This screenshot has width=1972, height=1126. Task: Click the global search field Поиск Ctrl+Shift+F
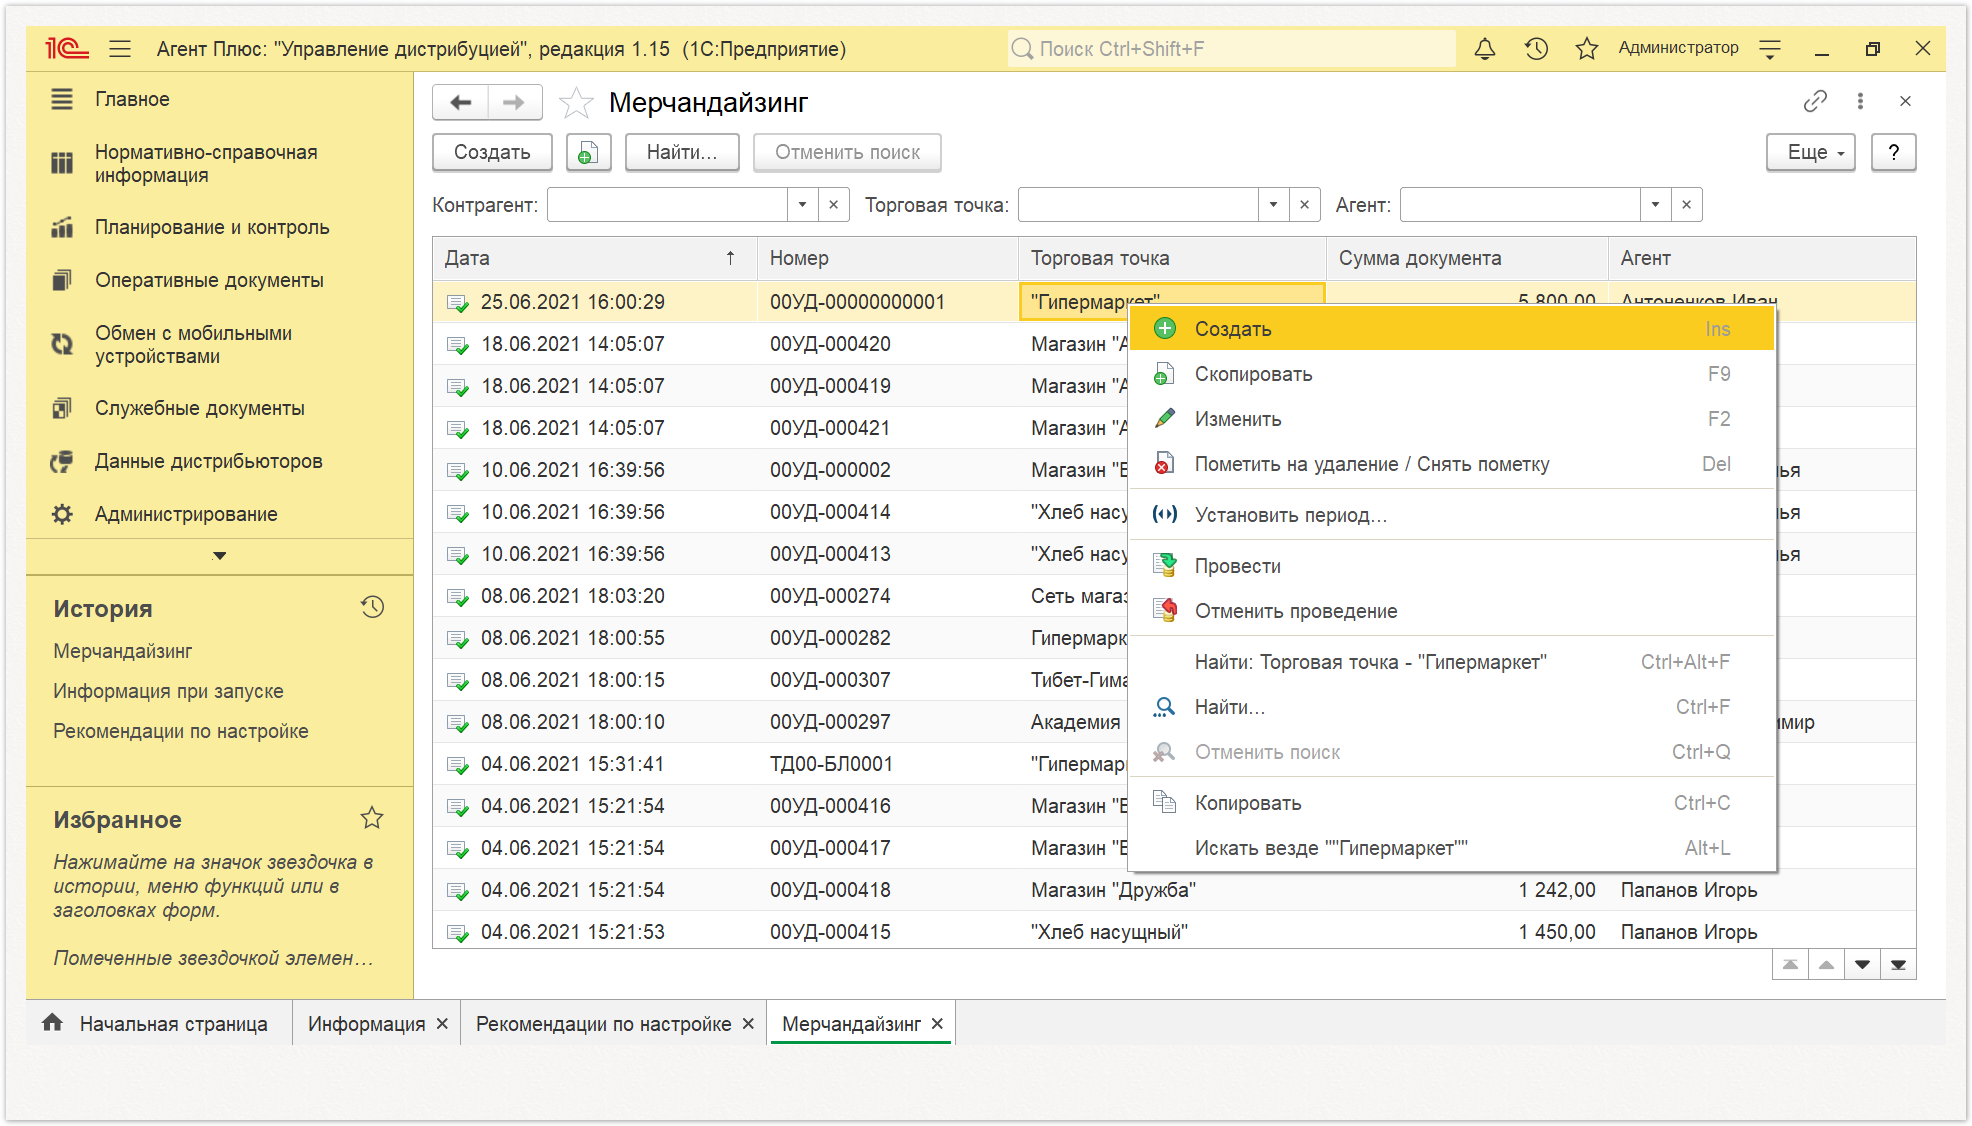[1231, 48]
